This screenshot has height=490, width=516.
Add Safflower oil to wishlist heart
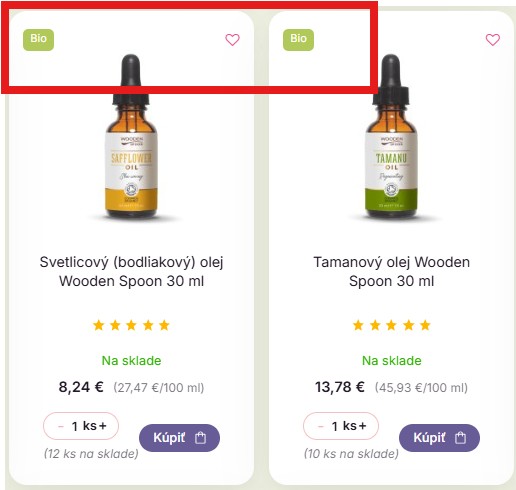(x=232, y=40)
